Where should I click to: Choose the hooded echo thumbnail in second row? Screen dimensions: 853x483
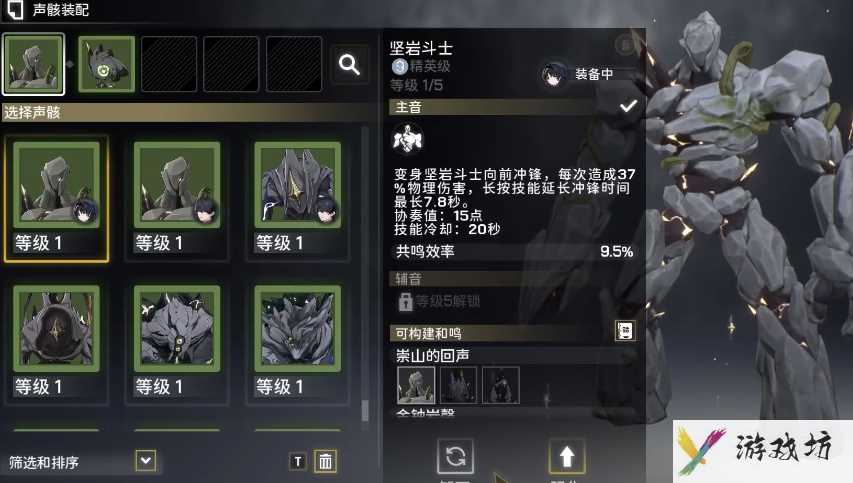56,329
